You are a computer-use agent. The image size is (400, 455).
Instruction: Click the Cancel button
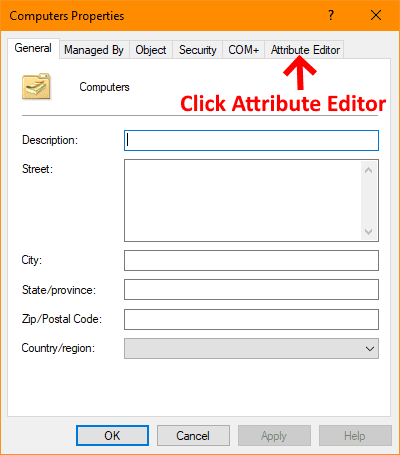click(x=193, y=435)
